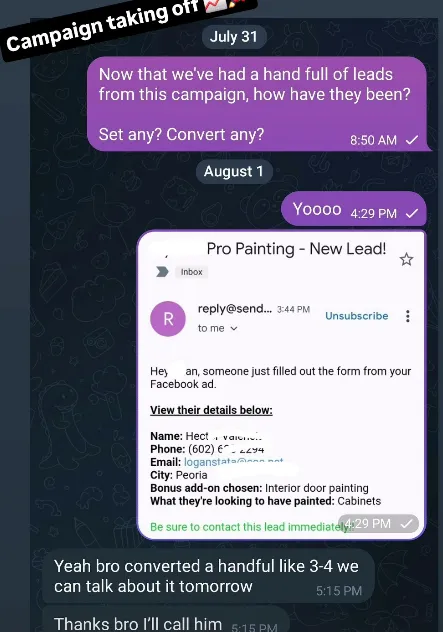Open the three-dot email options menu
The width and height of the screenshot is (443, 632).
(408, 316)
